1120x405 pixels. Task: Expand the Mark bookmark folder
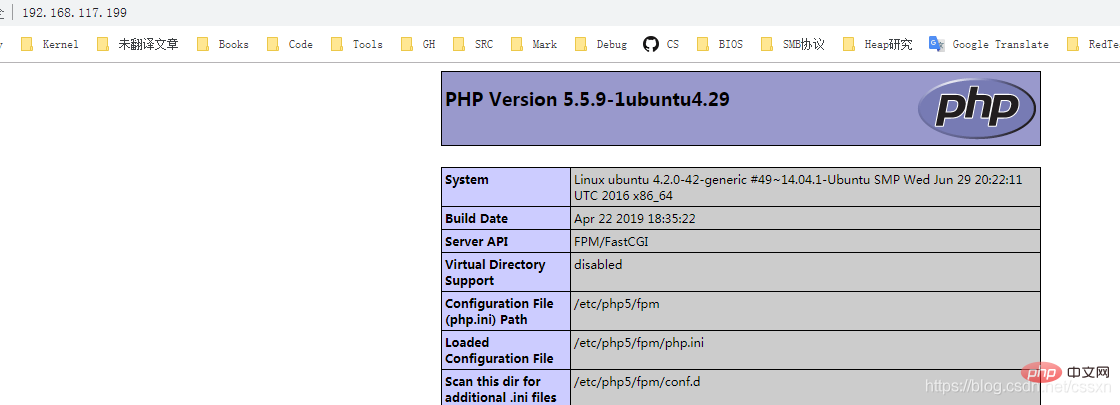[534, 44]
